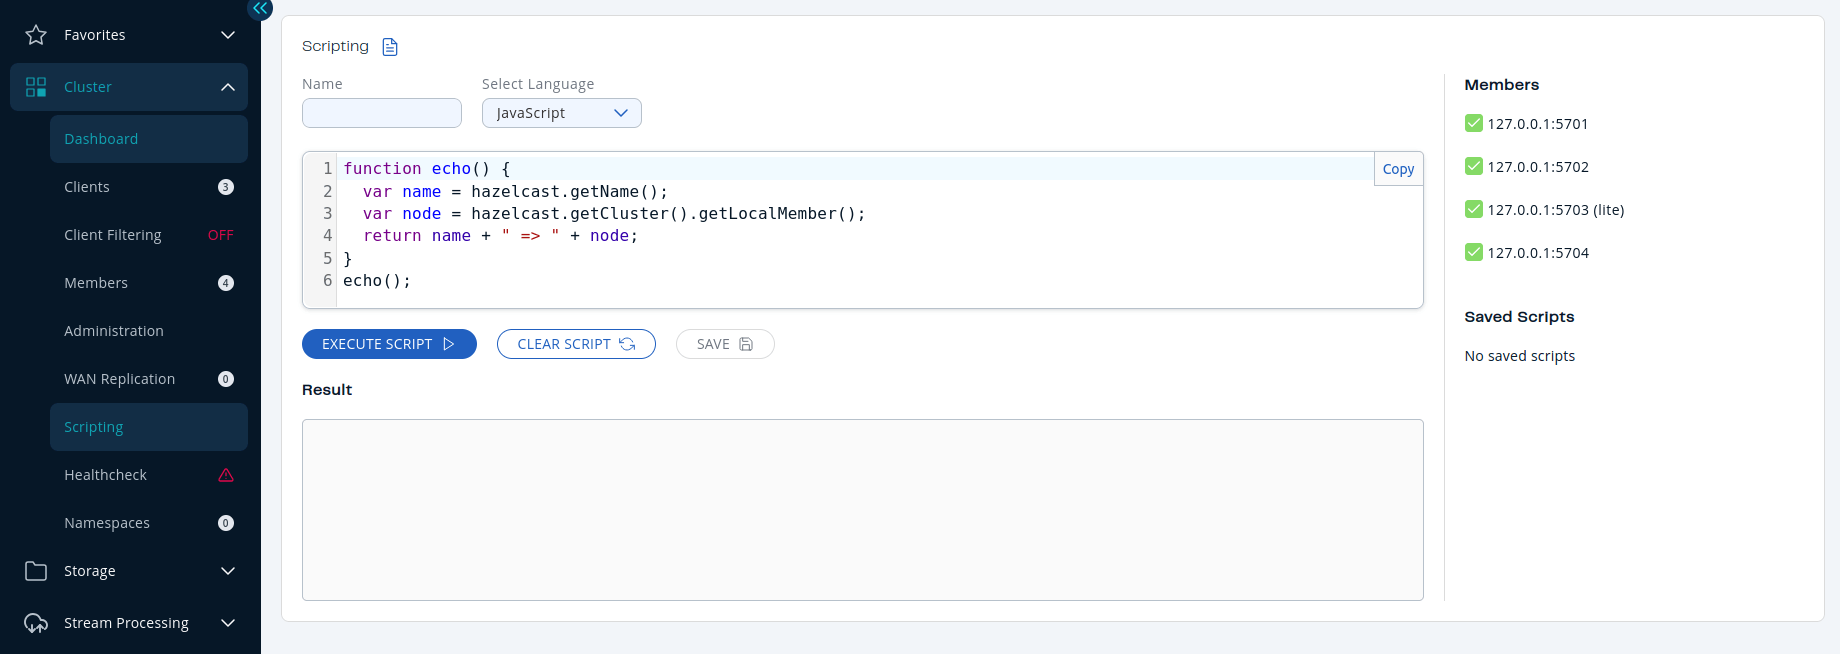Go to WAN Replication page
The width and height of the screenshot is (1840, 654).
pos(119,379)
